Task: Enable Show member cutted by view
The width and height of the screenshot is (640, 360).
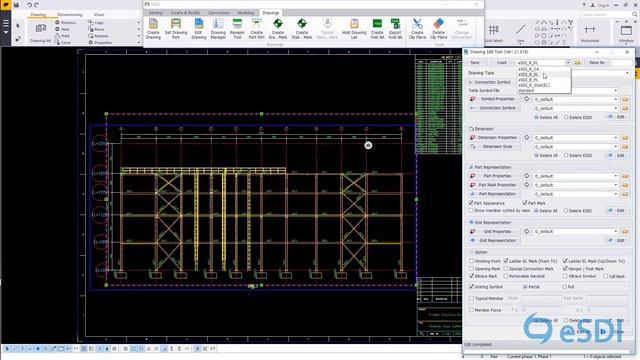Action: [471, 211]
